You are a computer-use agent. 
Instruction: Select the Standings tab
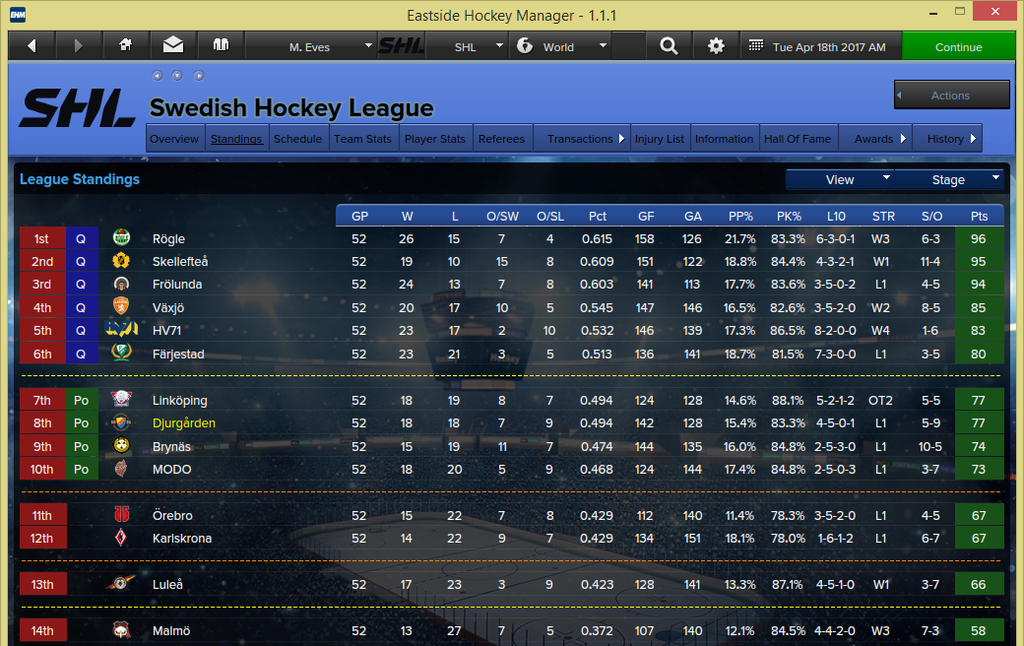(236, 138)
